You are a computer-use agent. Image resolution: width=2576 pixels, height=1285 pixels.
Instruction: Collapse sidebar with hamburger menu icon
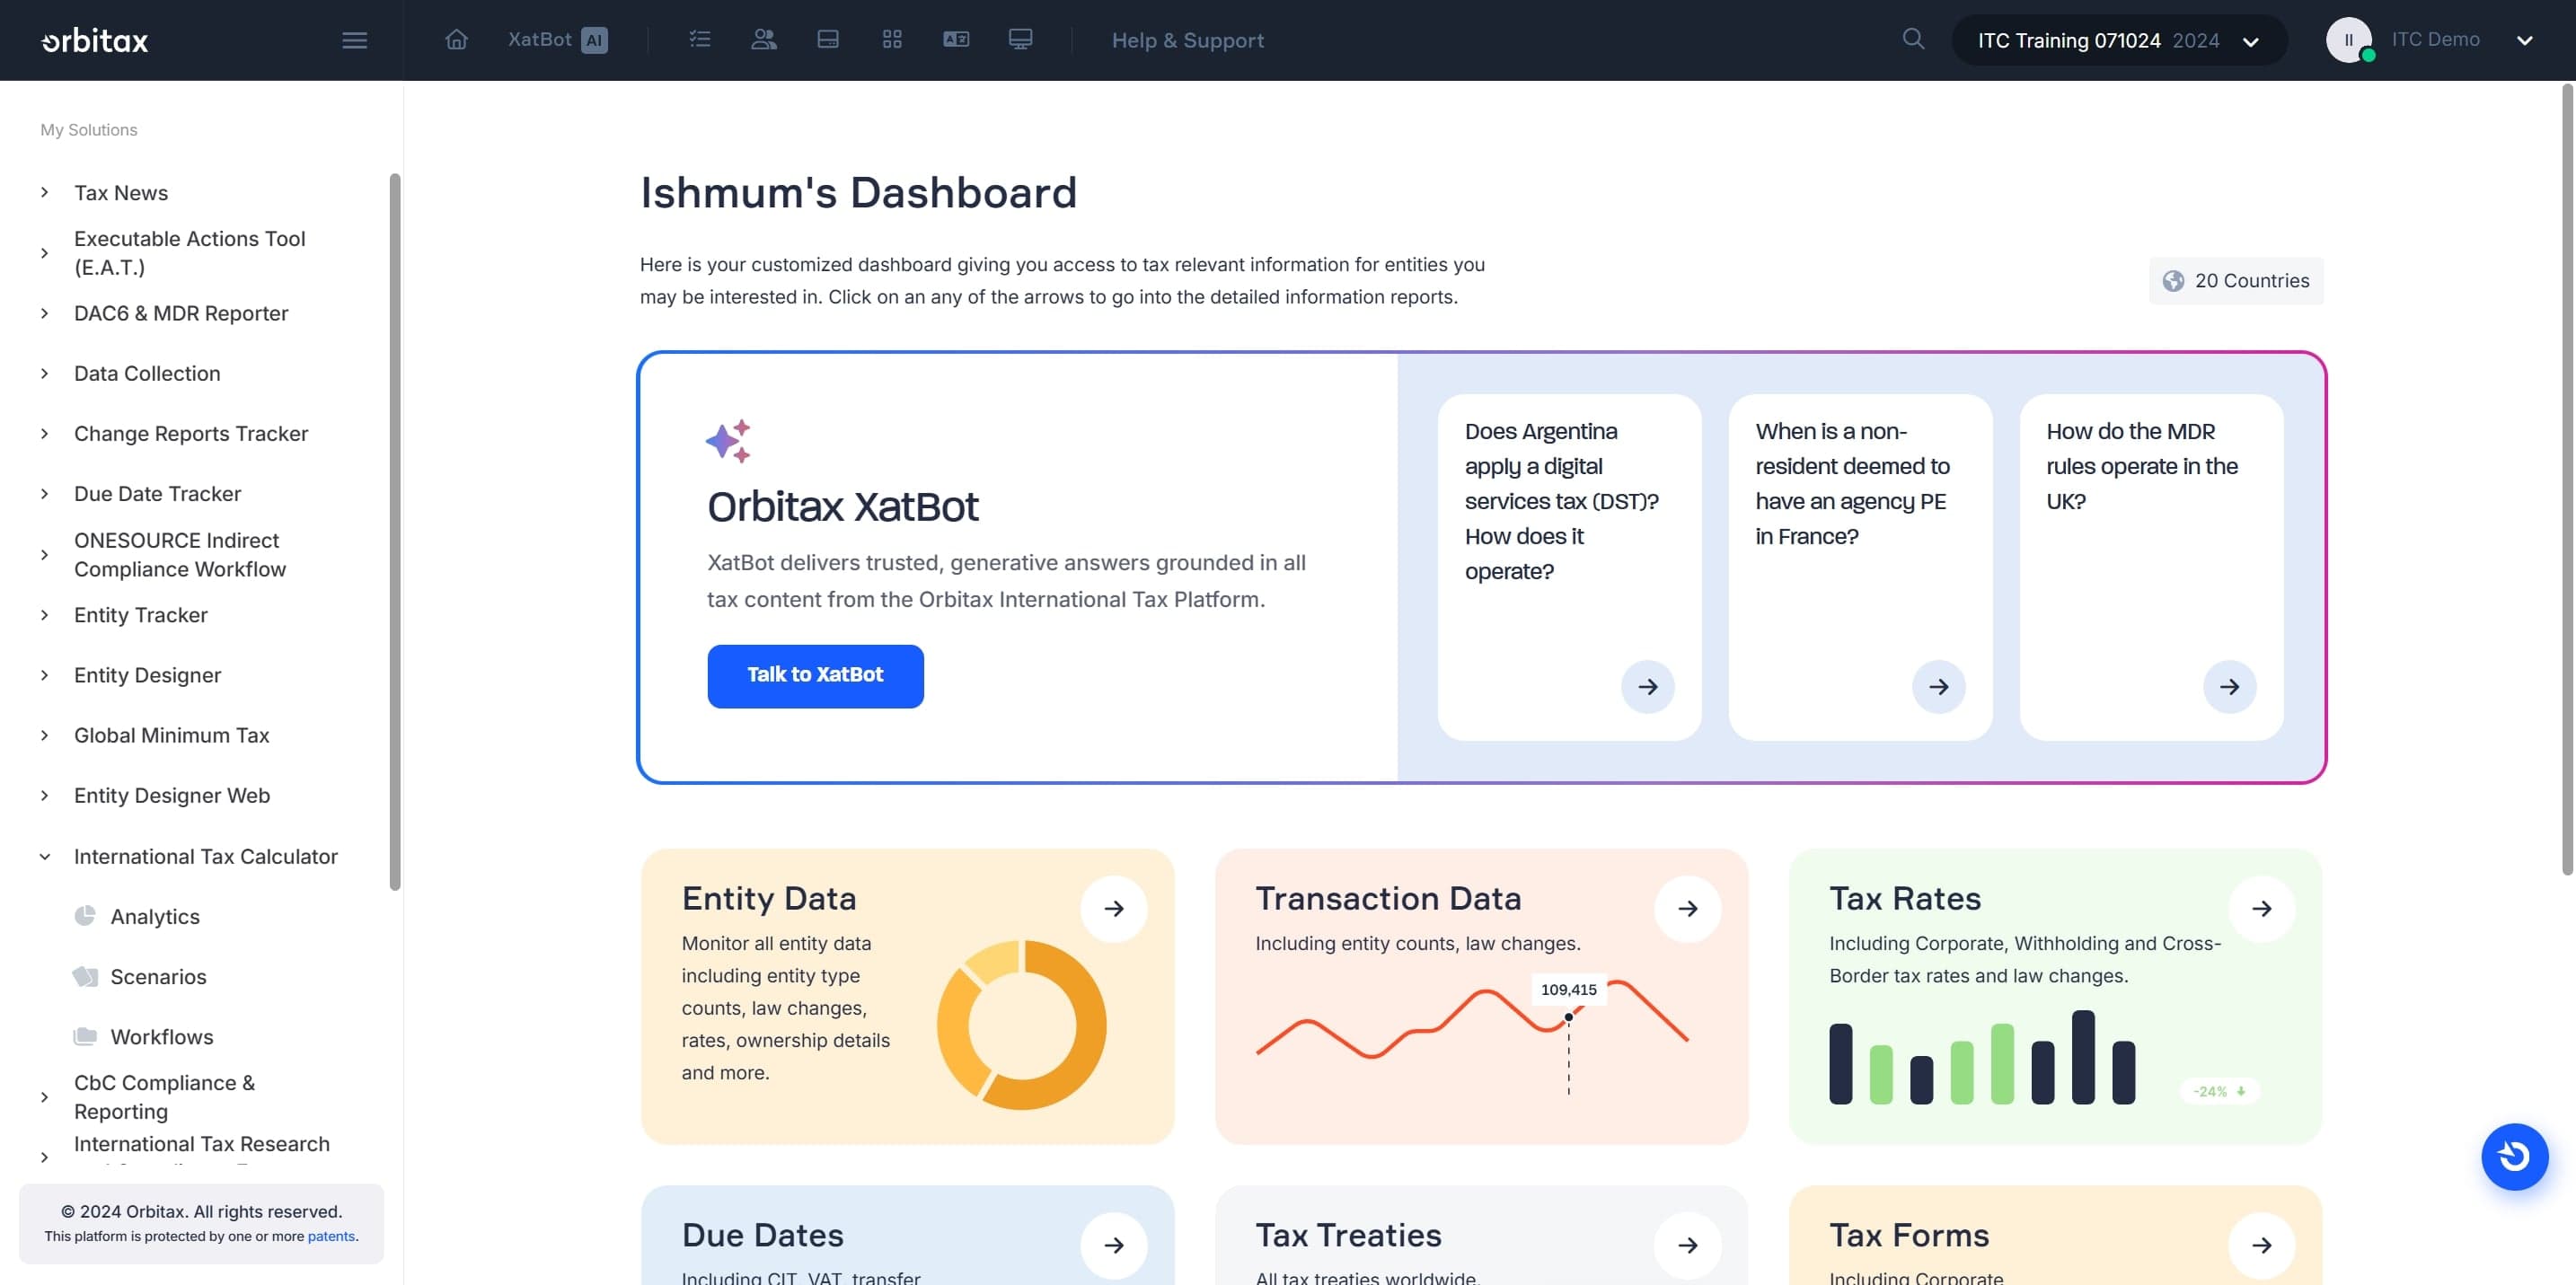point(354,40)
